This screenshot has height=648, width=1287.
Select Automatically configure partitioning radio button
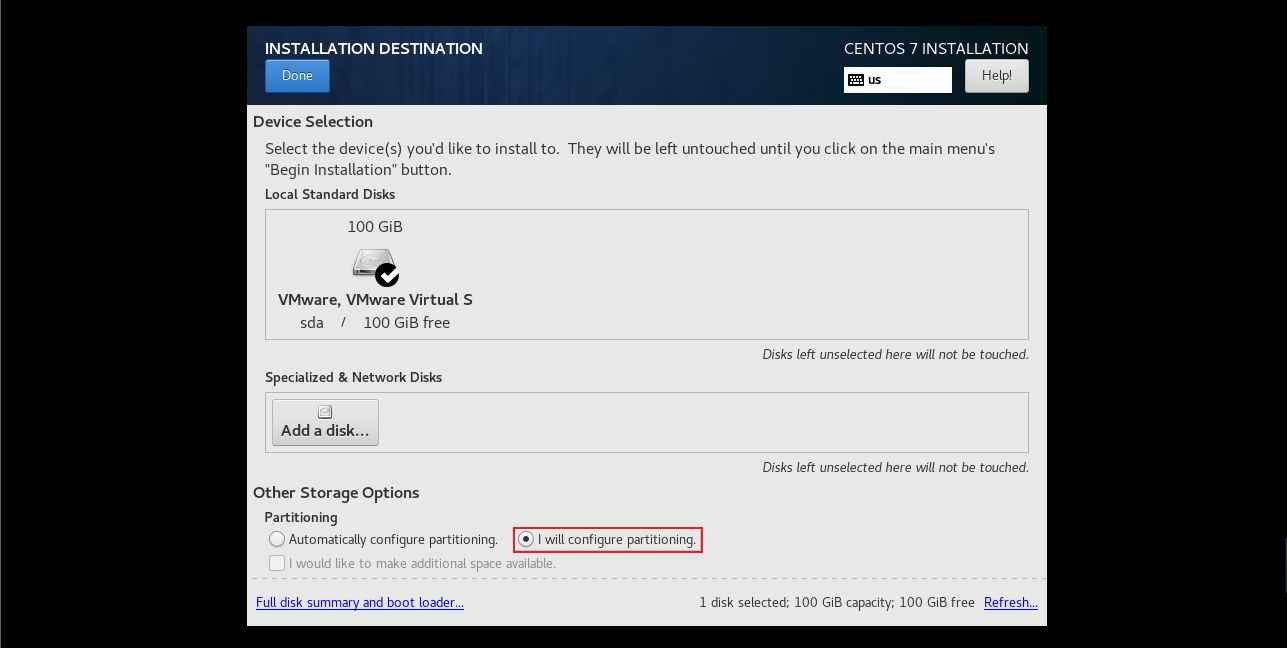pyautogui.click(x=277, y=539)
